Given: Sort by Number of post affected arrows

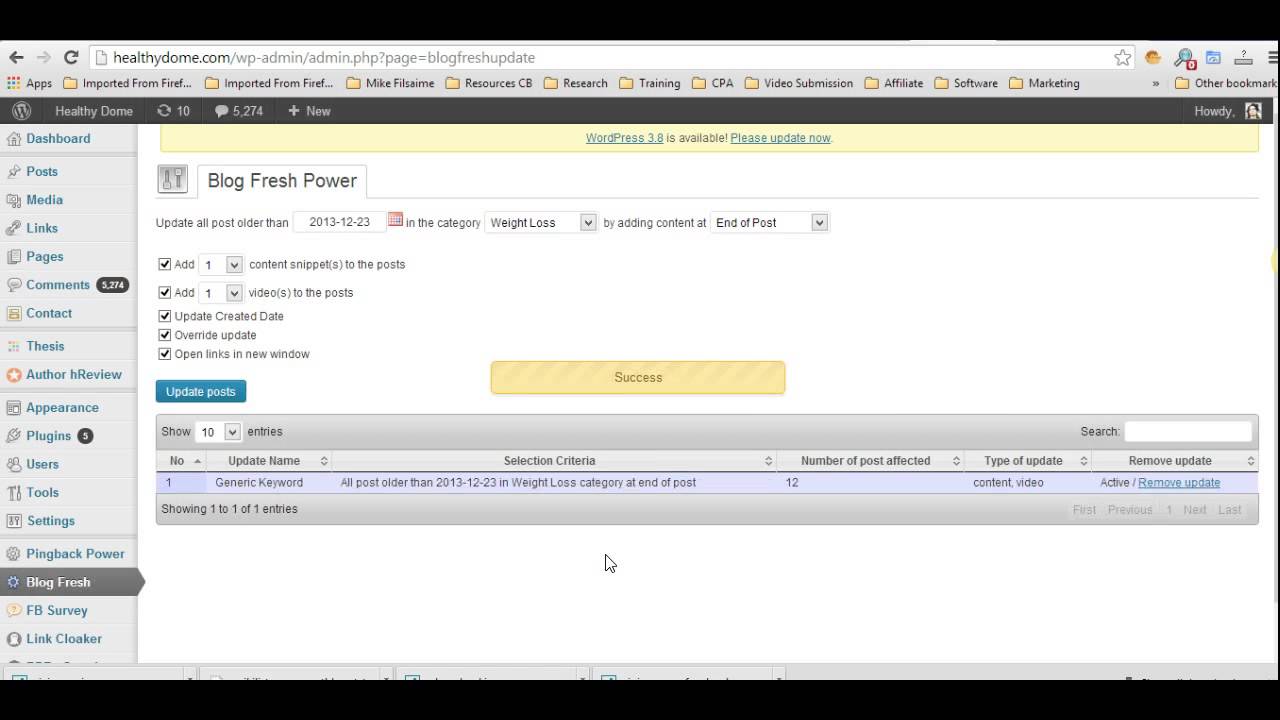Looking at the screenshot, I should click(x=956, y=461).
